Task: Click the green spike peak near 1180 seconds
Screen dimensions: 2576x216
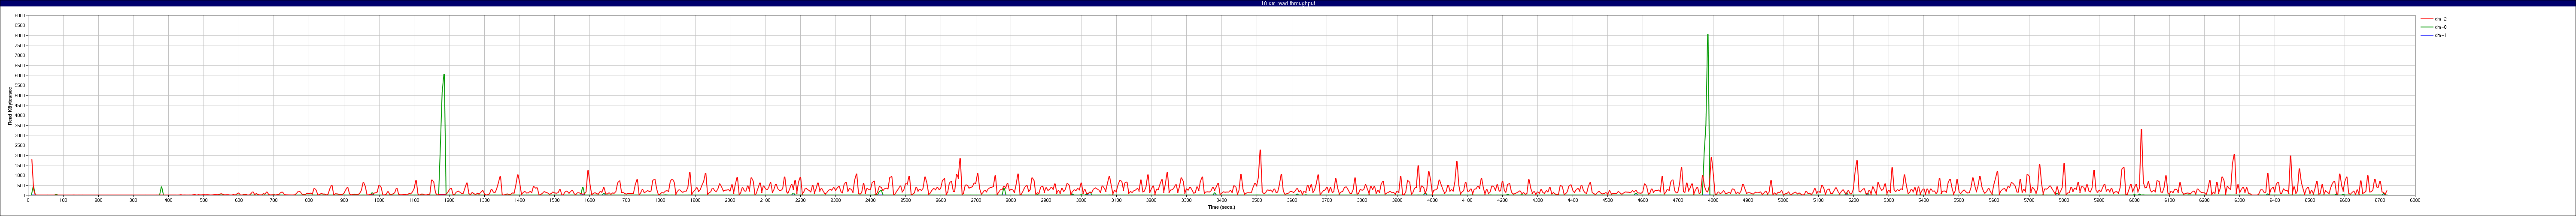Action: click(1444, 75)
